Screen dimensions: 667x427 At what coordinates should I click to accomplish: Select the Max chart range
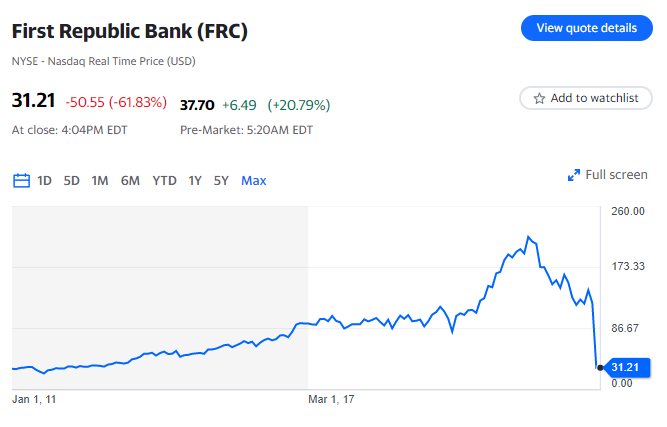point(254,181)
